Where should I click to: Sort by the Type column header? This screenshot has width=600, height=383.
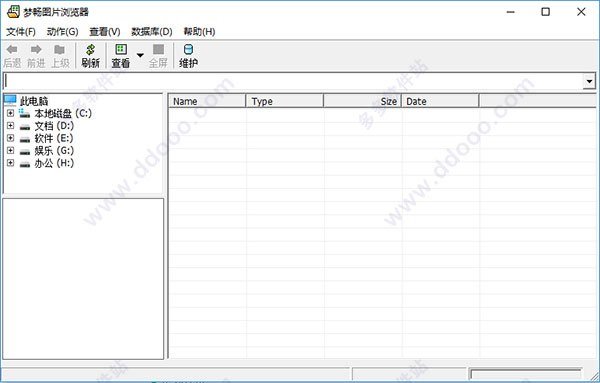tap(285, 101)
